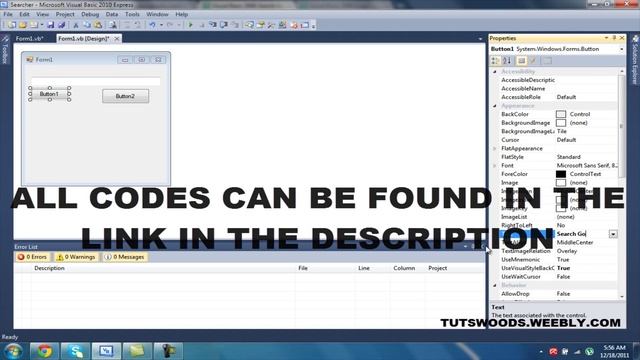This screenshot has width=640, height=360.
Task: Click the Paste toolbar icon
Action: pos(98,25)
